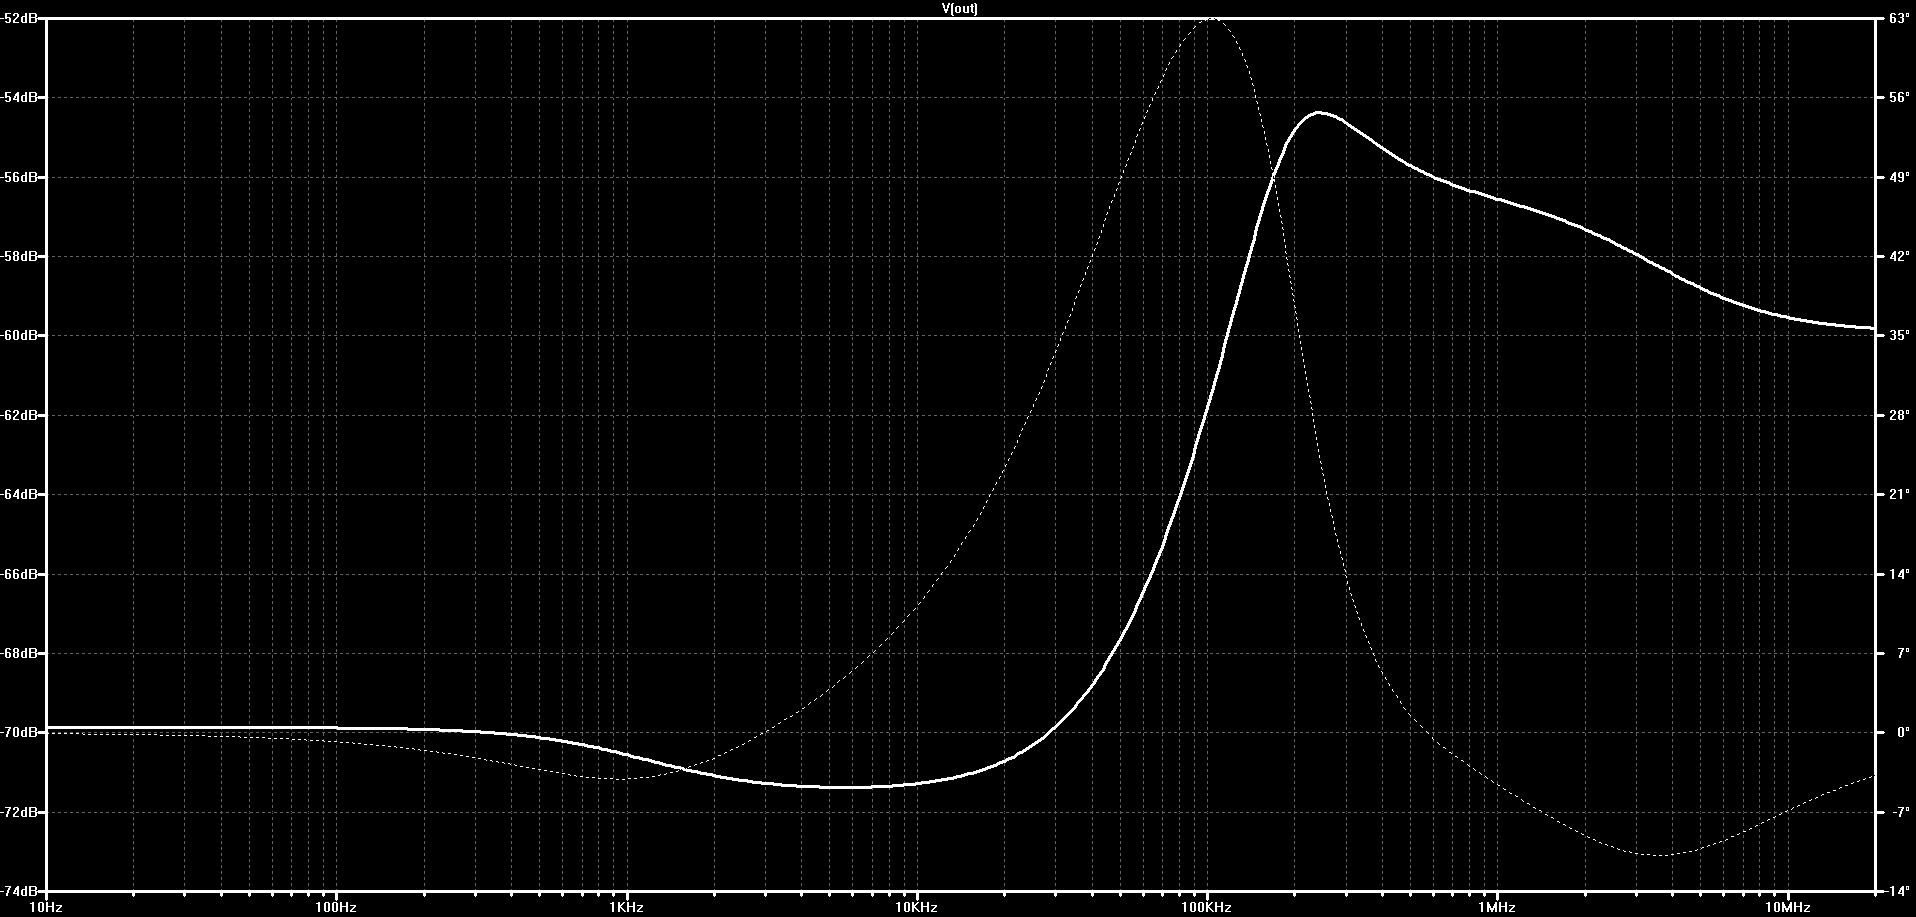Click the 10MHz frequency axis label
The height and width of the screenshot is (917, 1916).
pyautogui.click(x=1787, y=907)
